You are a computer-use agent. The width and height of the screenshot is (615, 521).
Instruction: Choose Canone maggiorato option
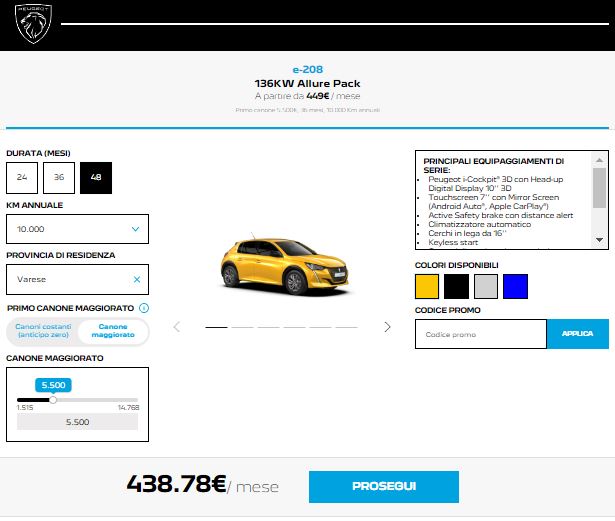tap(112, 332)
